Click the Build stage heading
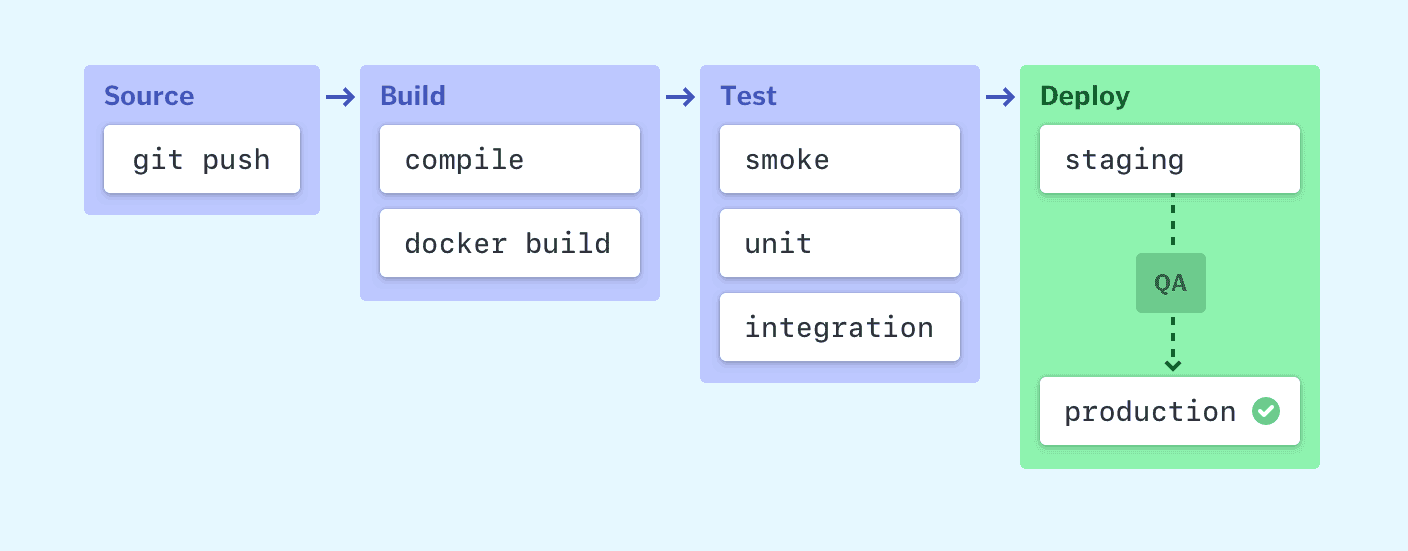Image resolution: width=1408 pixels, height=551 pixels. pyautogui.click(x=413, y=96)
